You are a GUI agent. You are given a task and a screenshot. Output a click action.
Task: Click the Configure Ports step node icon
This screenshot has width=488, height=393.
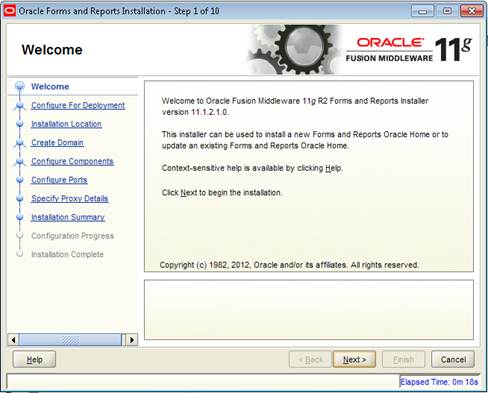(20, 180)
